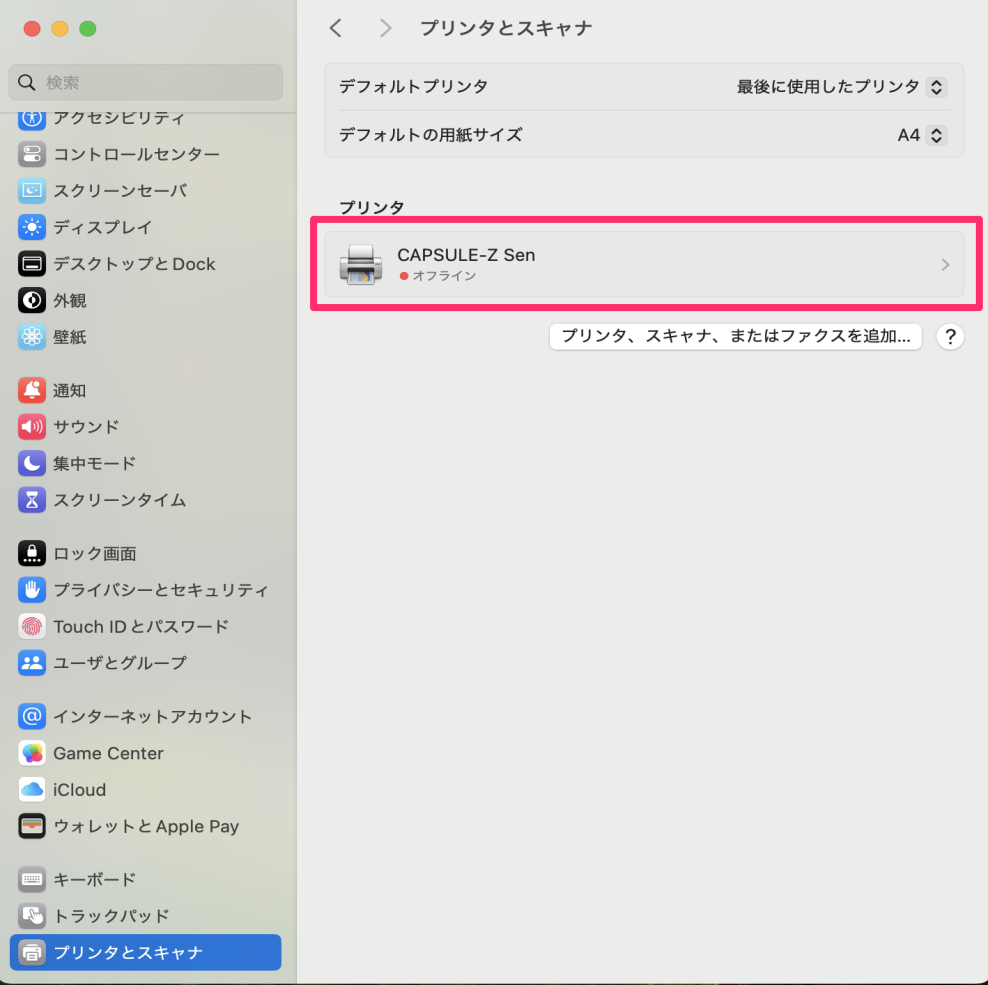The height and width of the screenshot is (985, 988).
Task: Change the default paper size A4 dropdown
Action: tap(935, 135)
